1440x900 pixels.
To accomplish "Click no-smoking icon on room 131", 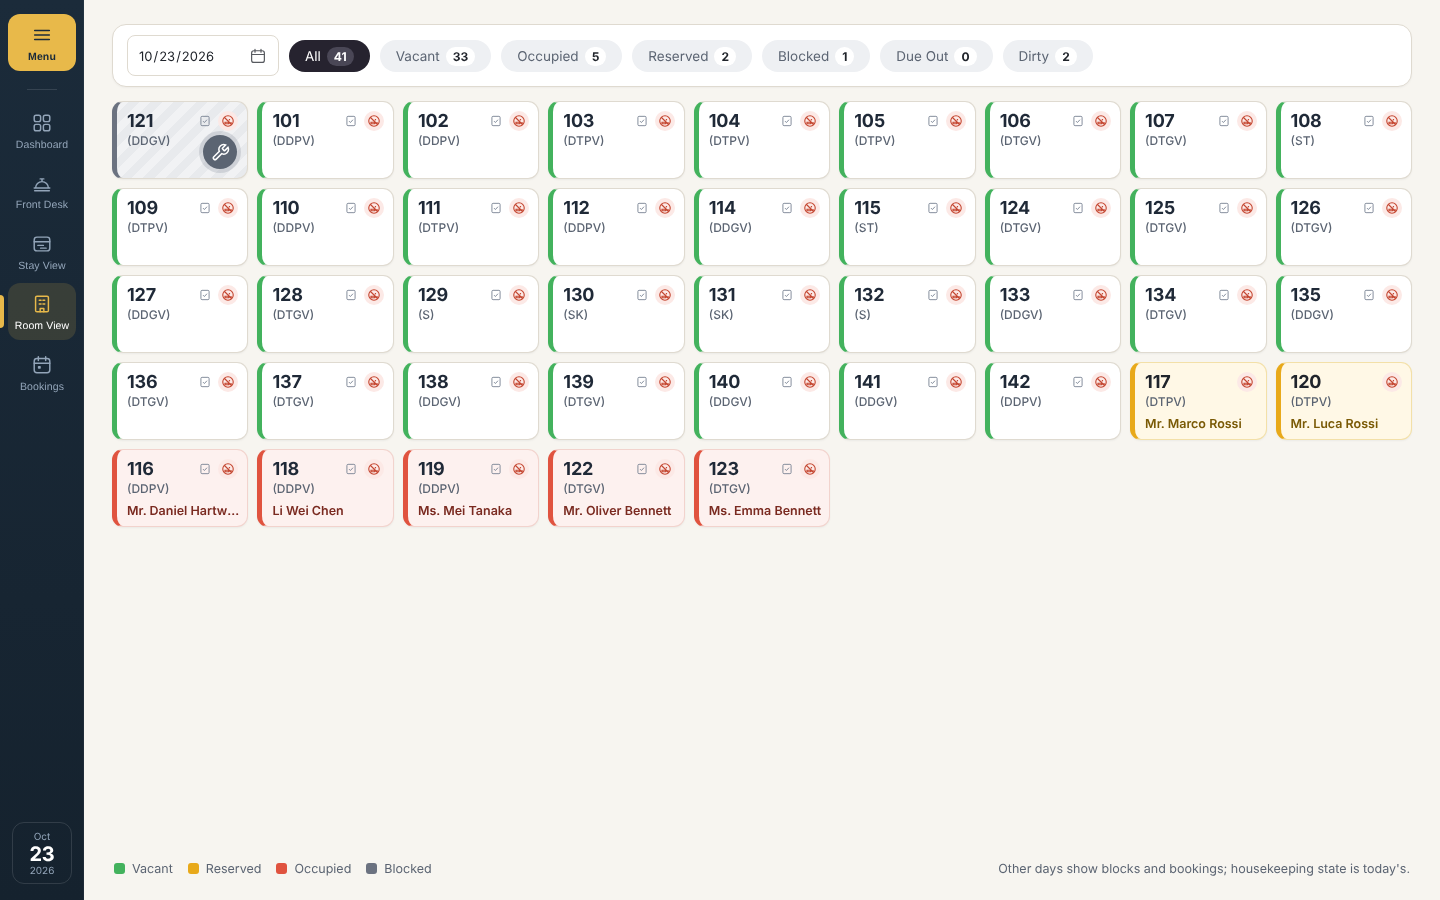I will click(x=810, y=295).
